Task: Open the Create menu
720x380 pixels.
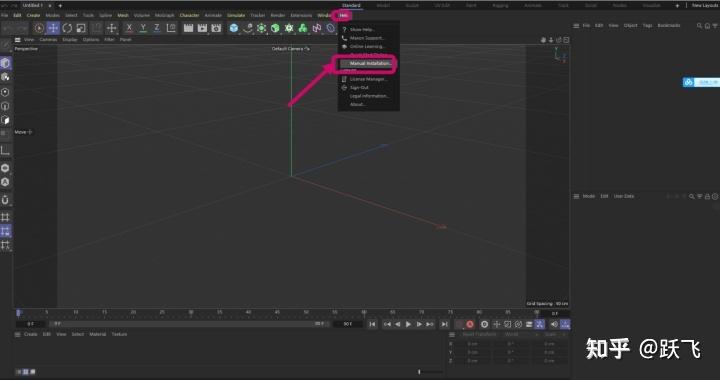Action: pyautogui.click(x=33, y=15)
